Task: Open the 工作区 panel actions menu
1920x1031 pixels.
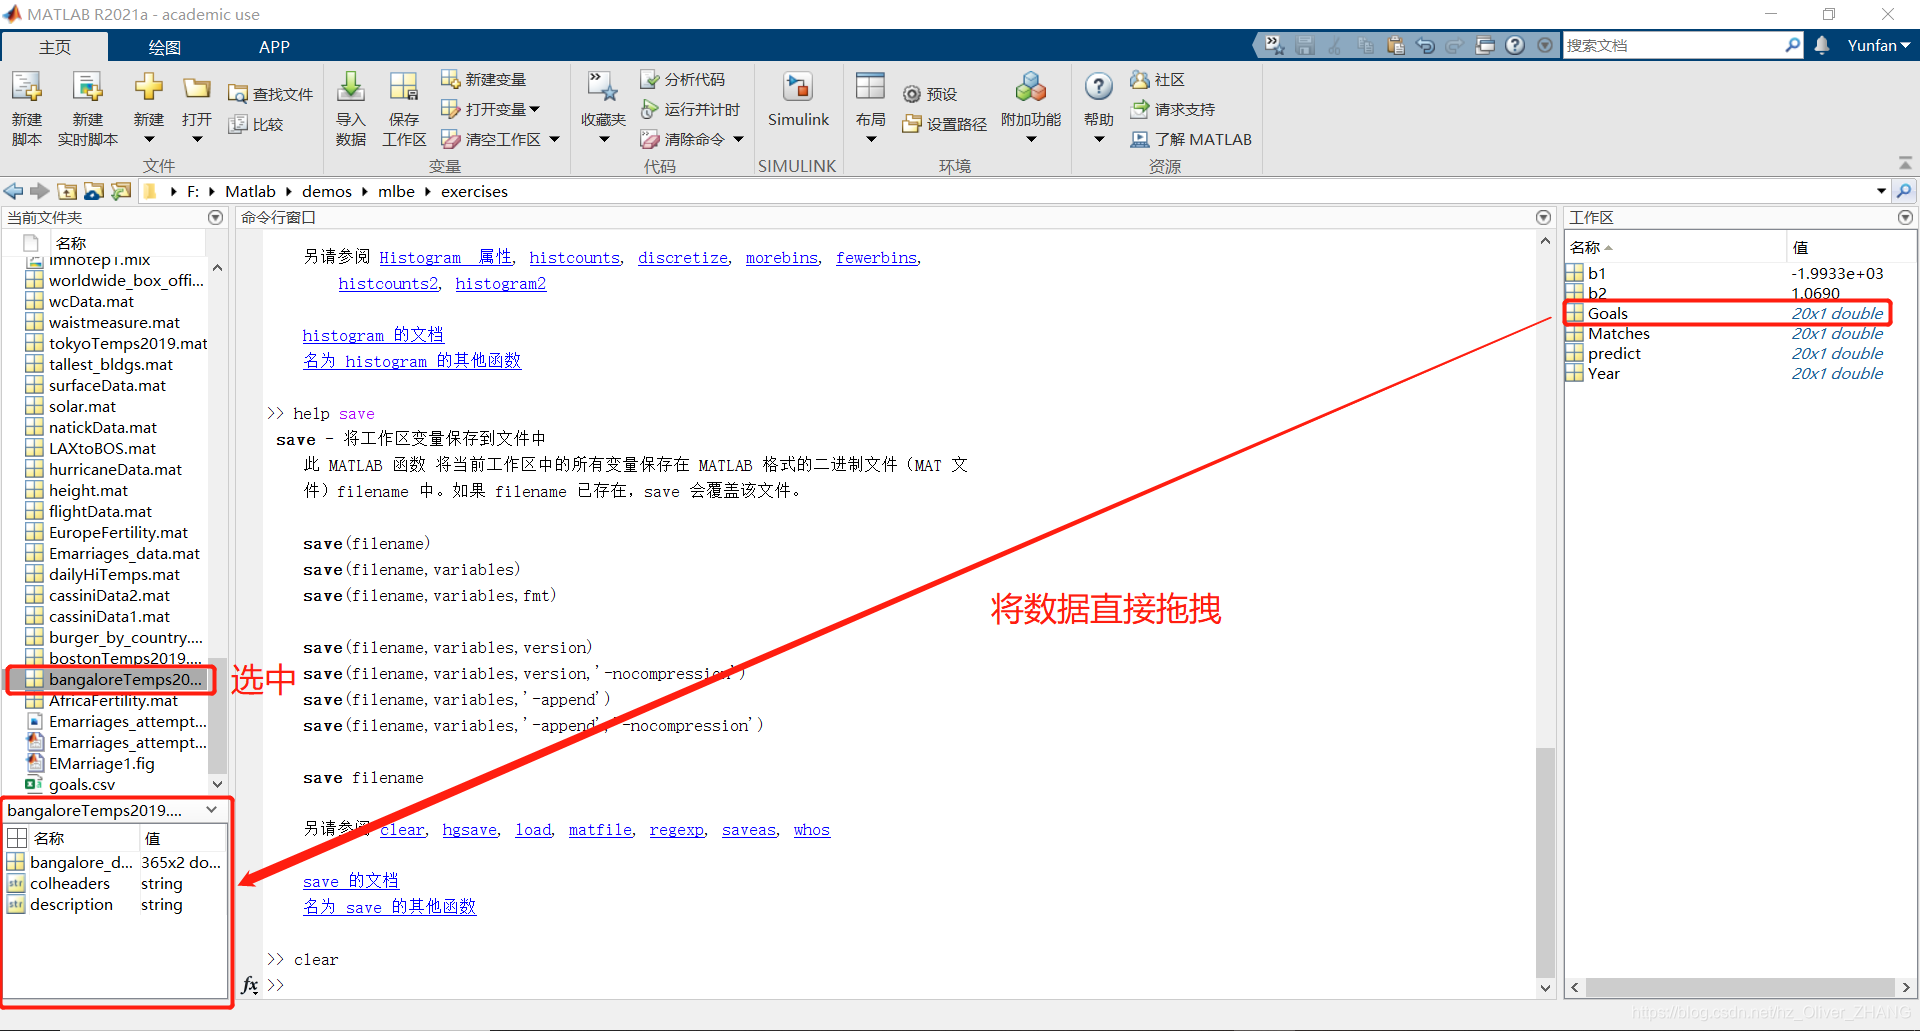Action: pos(1905,217)
